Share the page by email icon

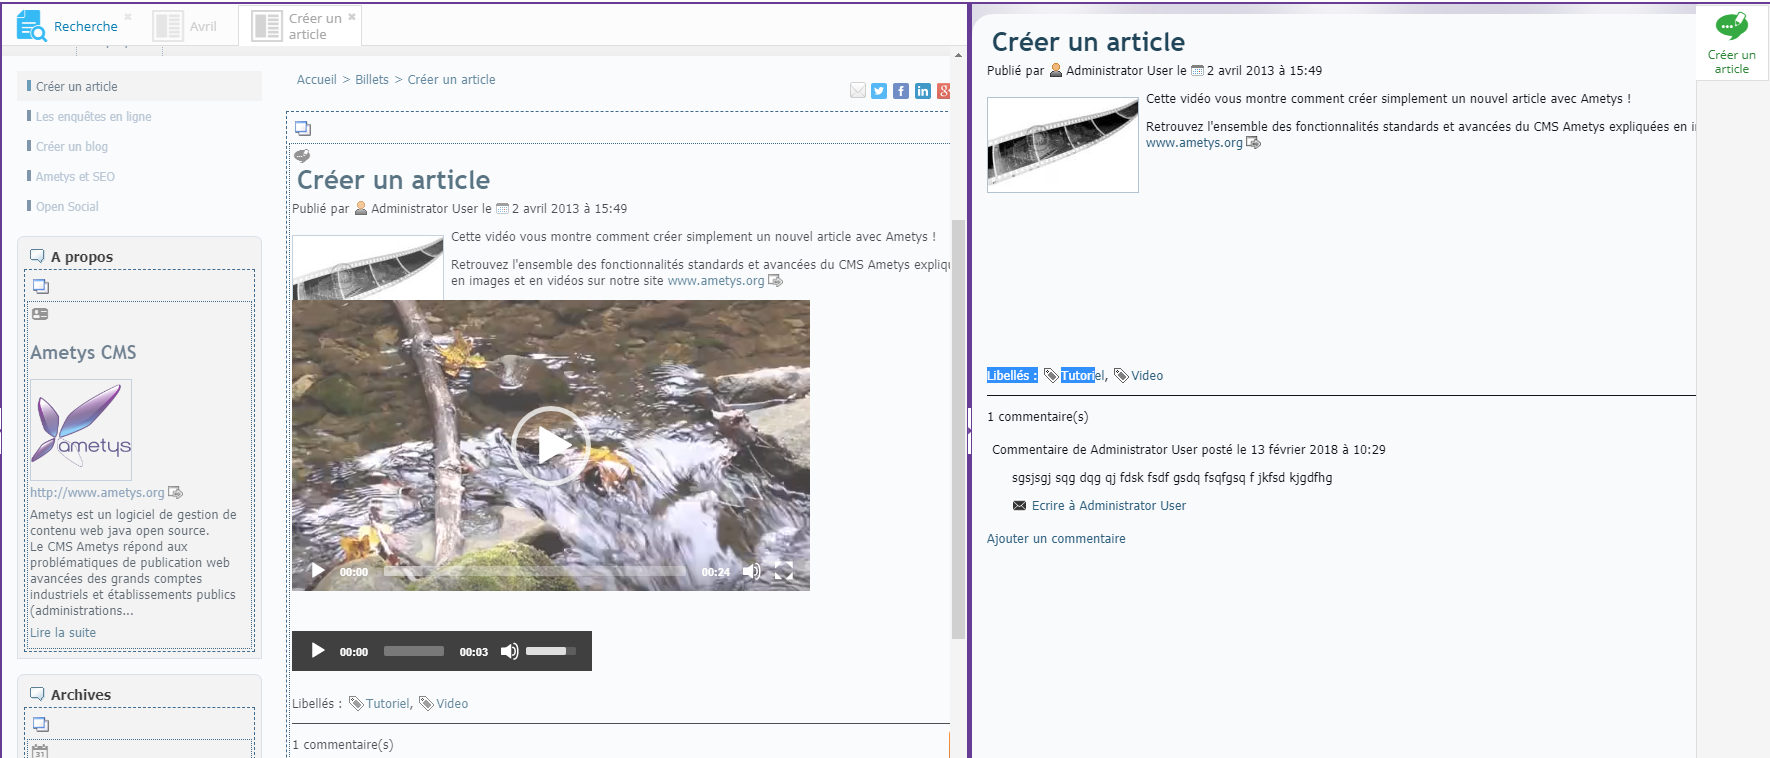(x=858, y=91)
